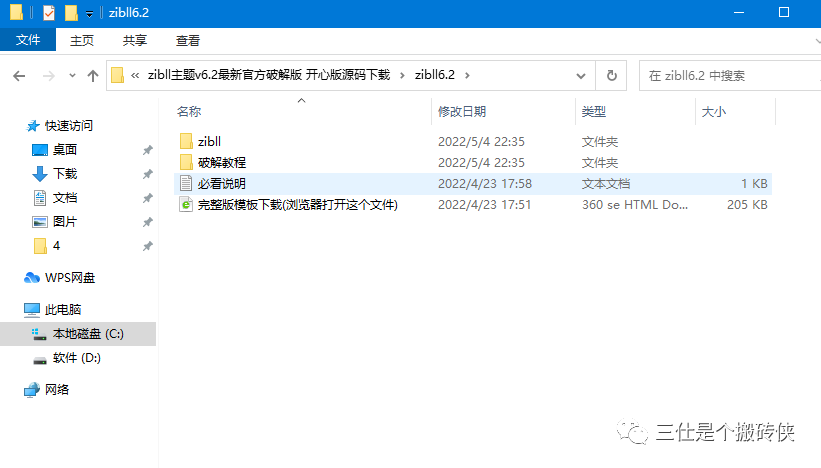The image size is (821, 468).
Task: Switch to the 共享 ribbon tab
Action: [135, 40]
